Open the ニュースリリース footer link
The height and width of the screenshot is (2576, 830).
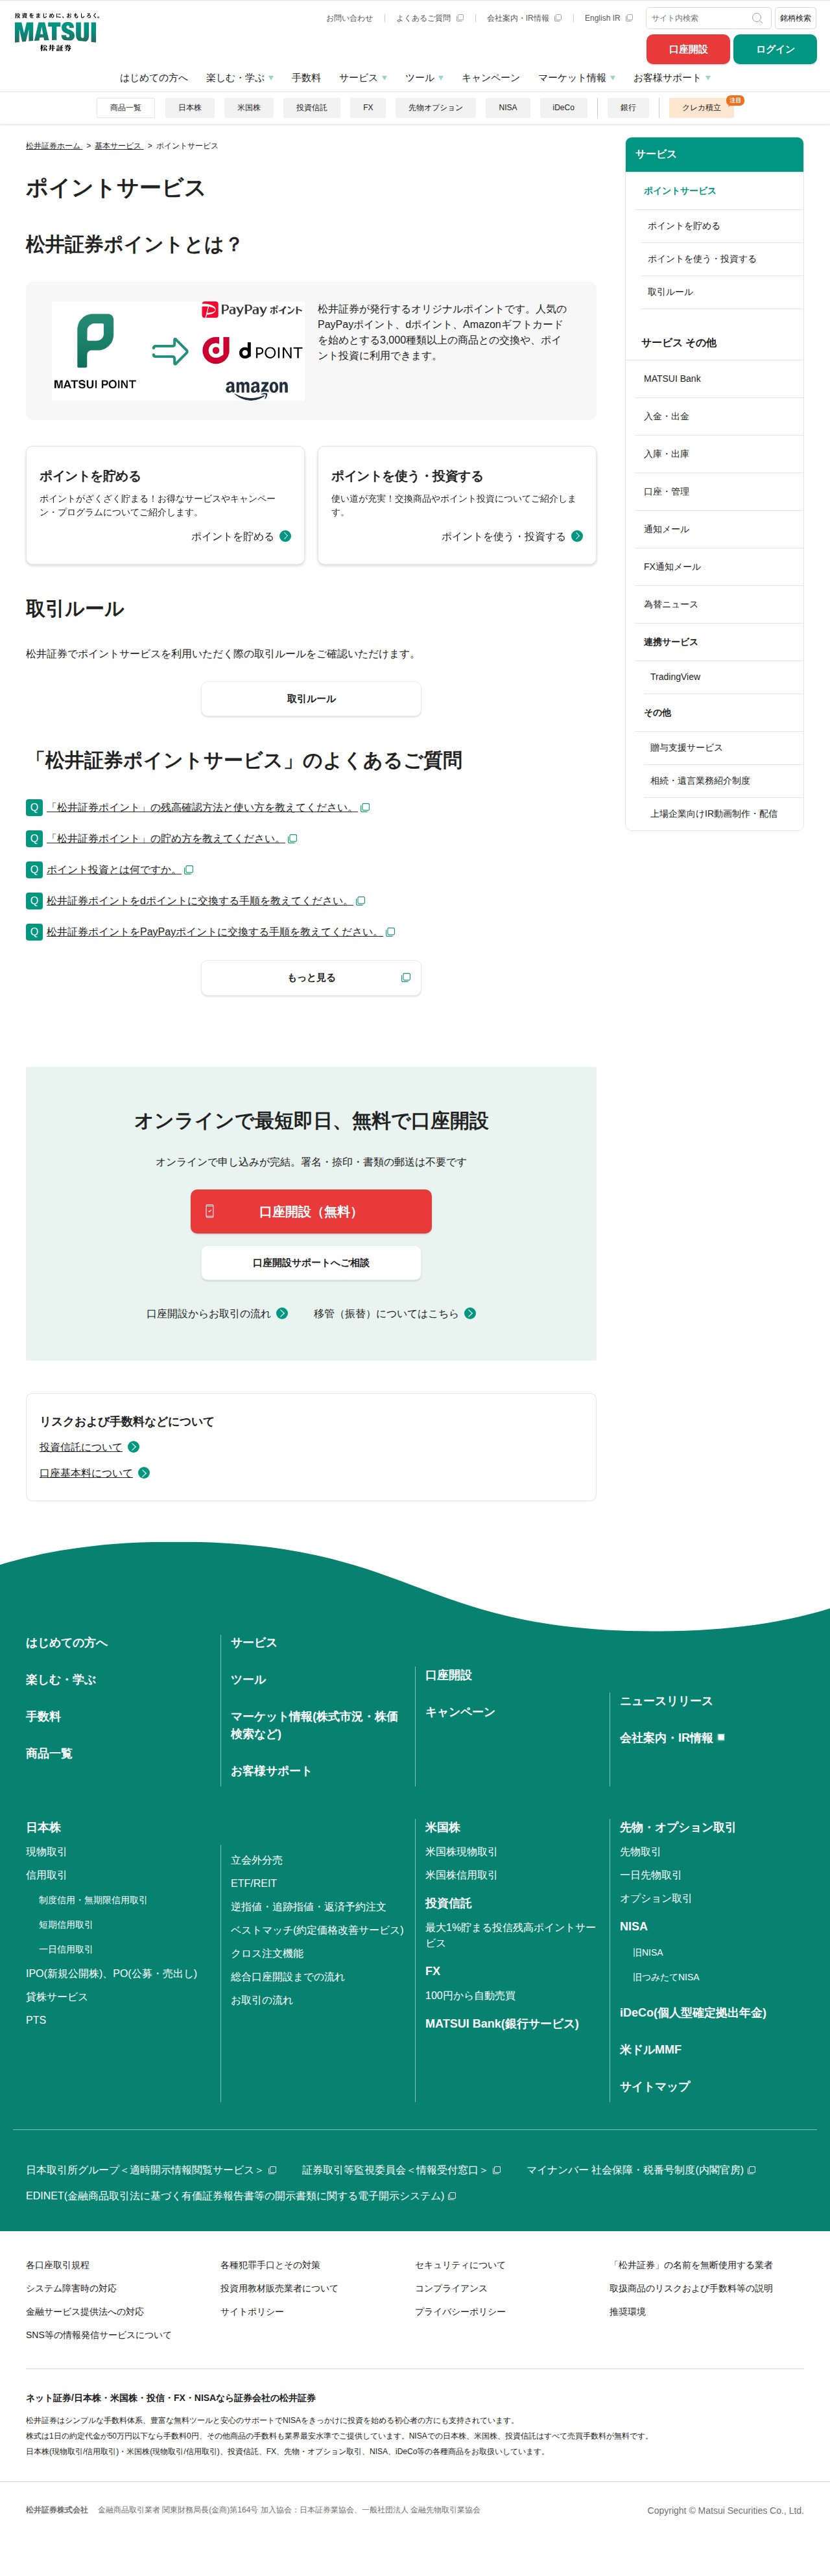pos(666,1701)
